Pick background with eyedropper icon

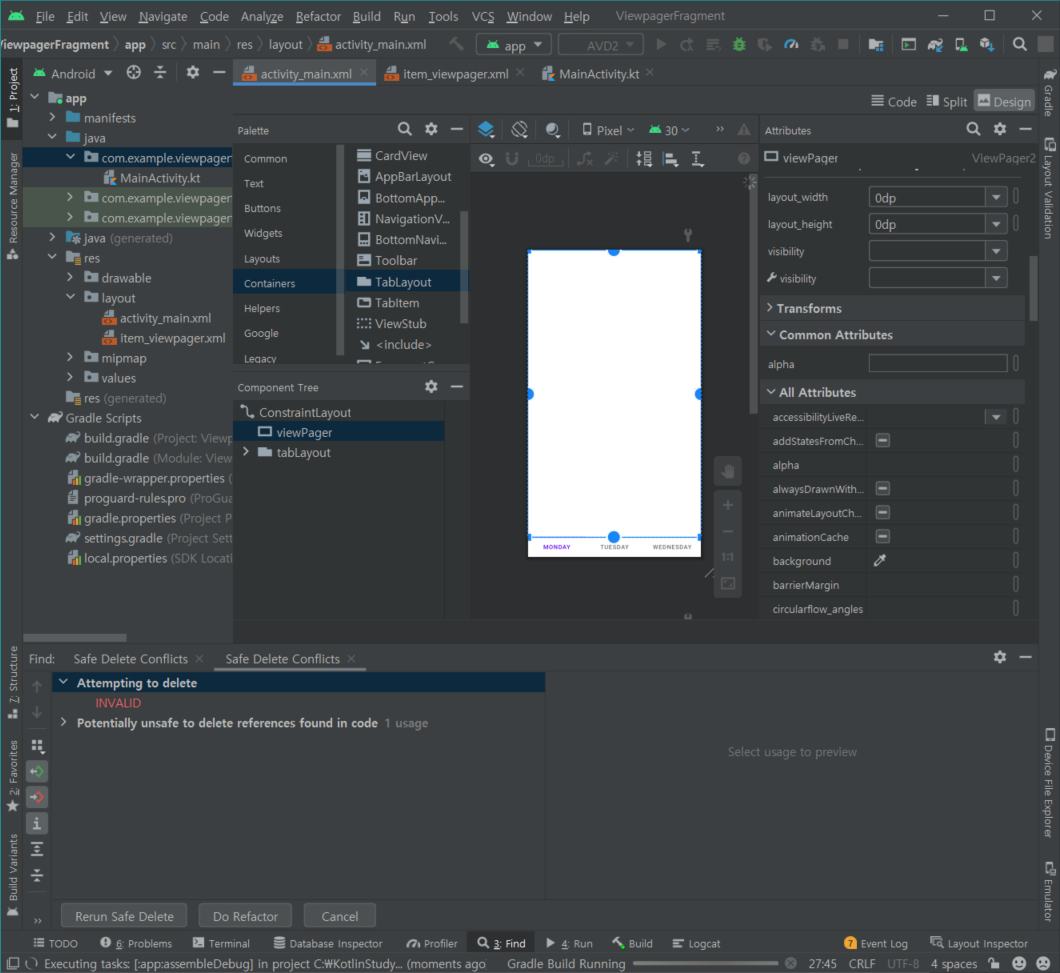(x=880, y=561)
